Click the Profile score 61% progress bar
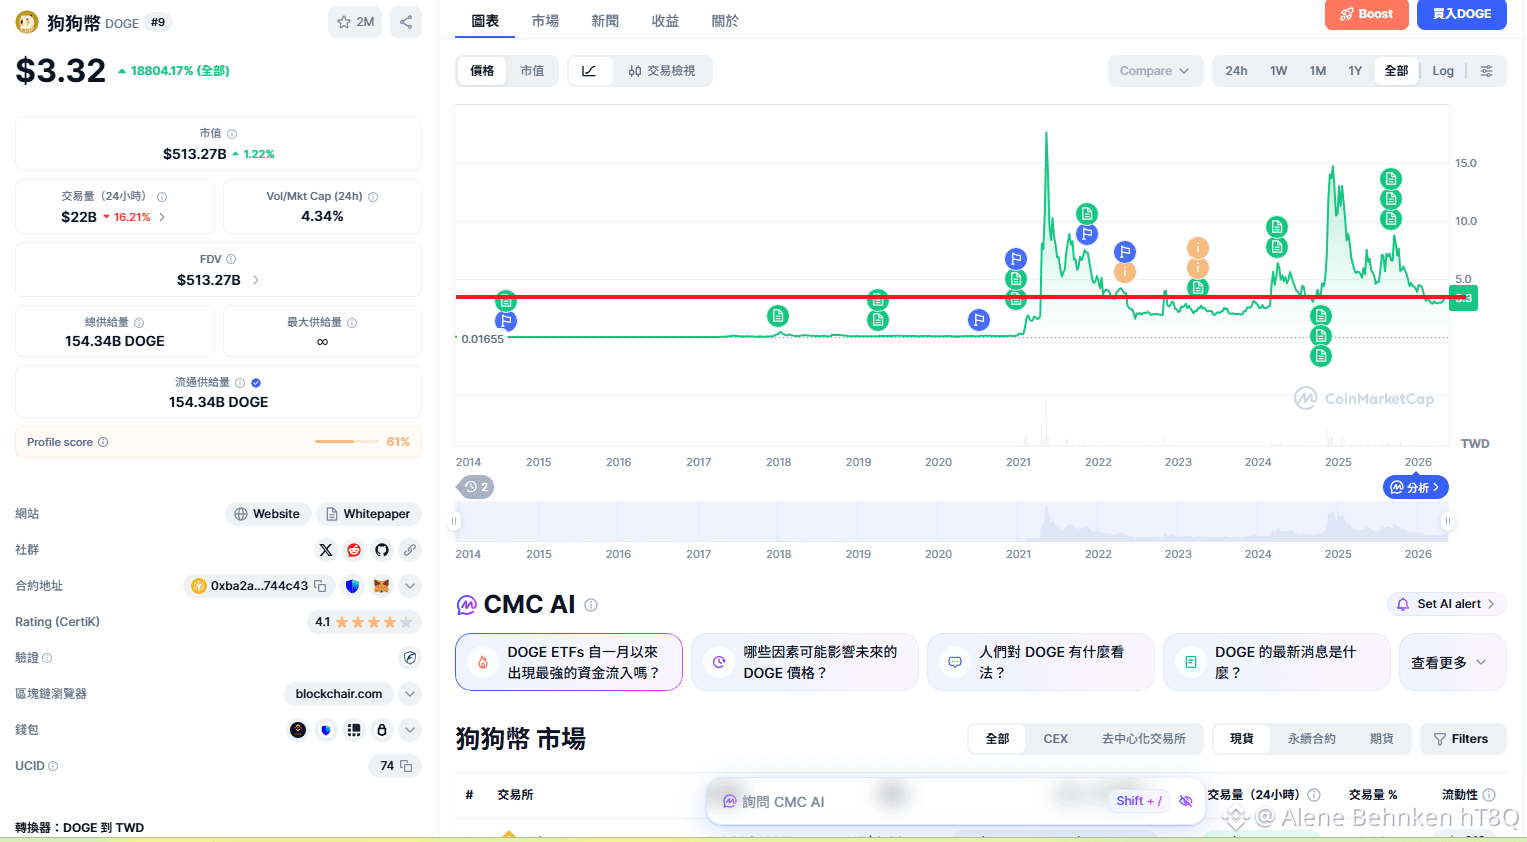This screenshot has height=842, width=1527. (x=346, y=442)
